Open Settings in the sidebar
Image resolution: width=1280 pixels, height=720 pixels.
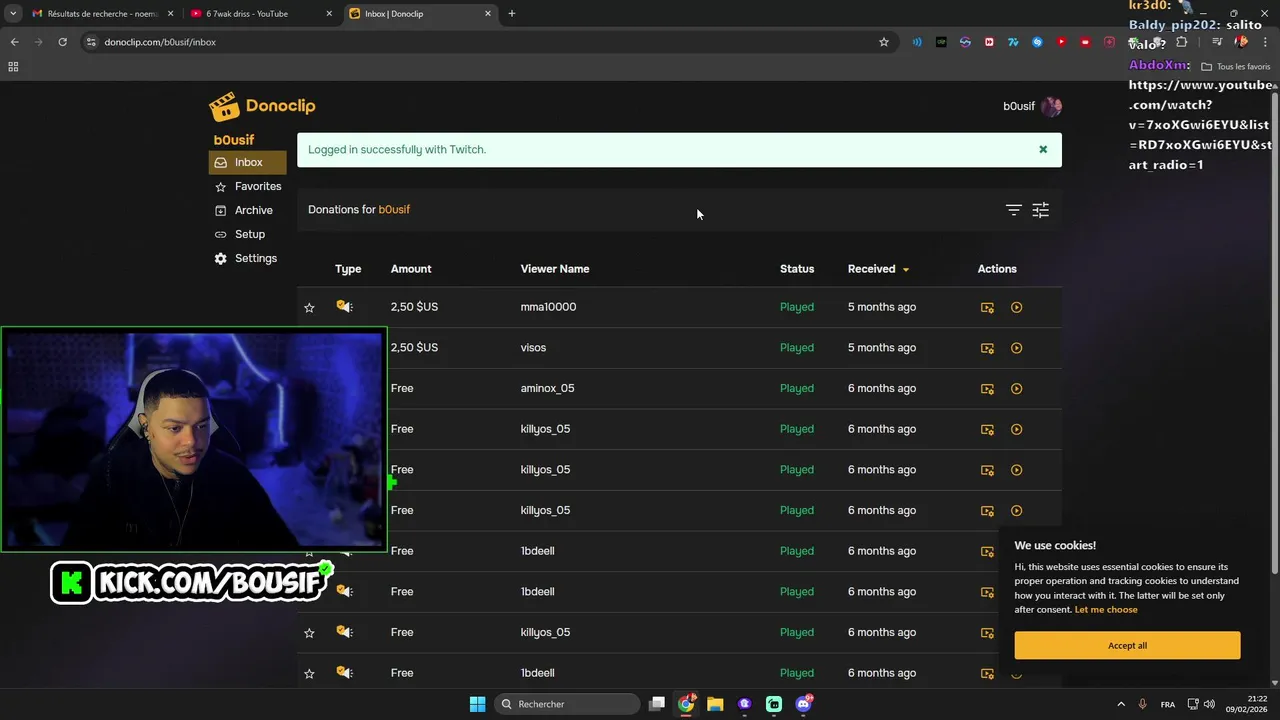[x=246, y=258]
